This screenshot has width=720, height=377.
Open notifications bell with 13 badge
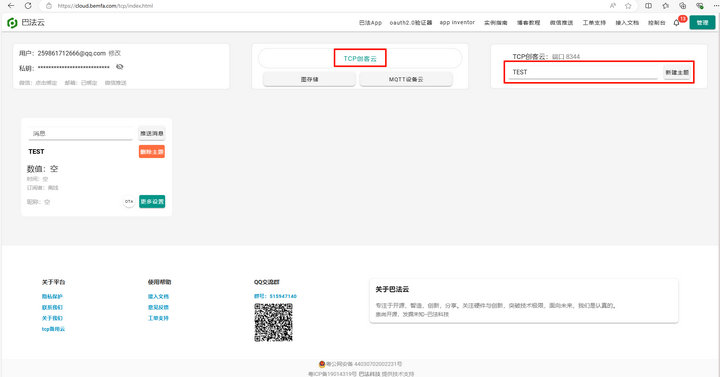click(x=677, y=23)
